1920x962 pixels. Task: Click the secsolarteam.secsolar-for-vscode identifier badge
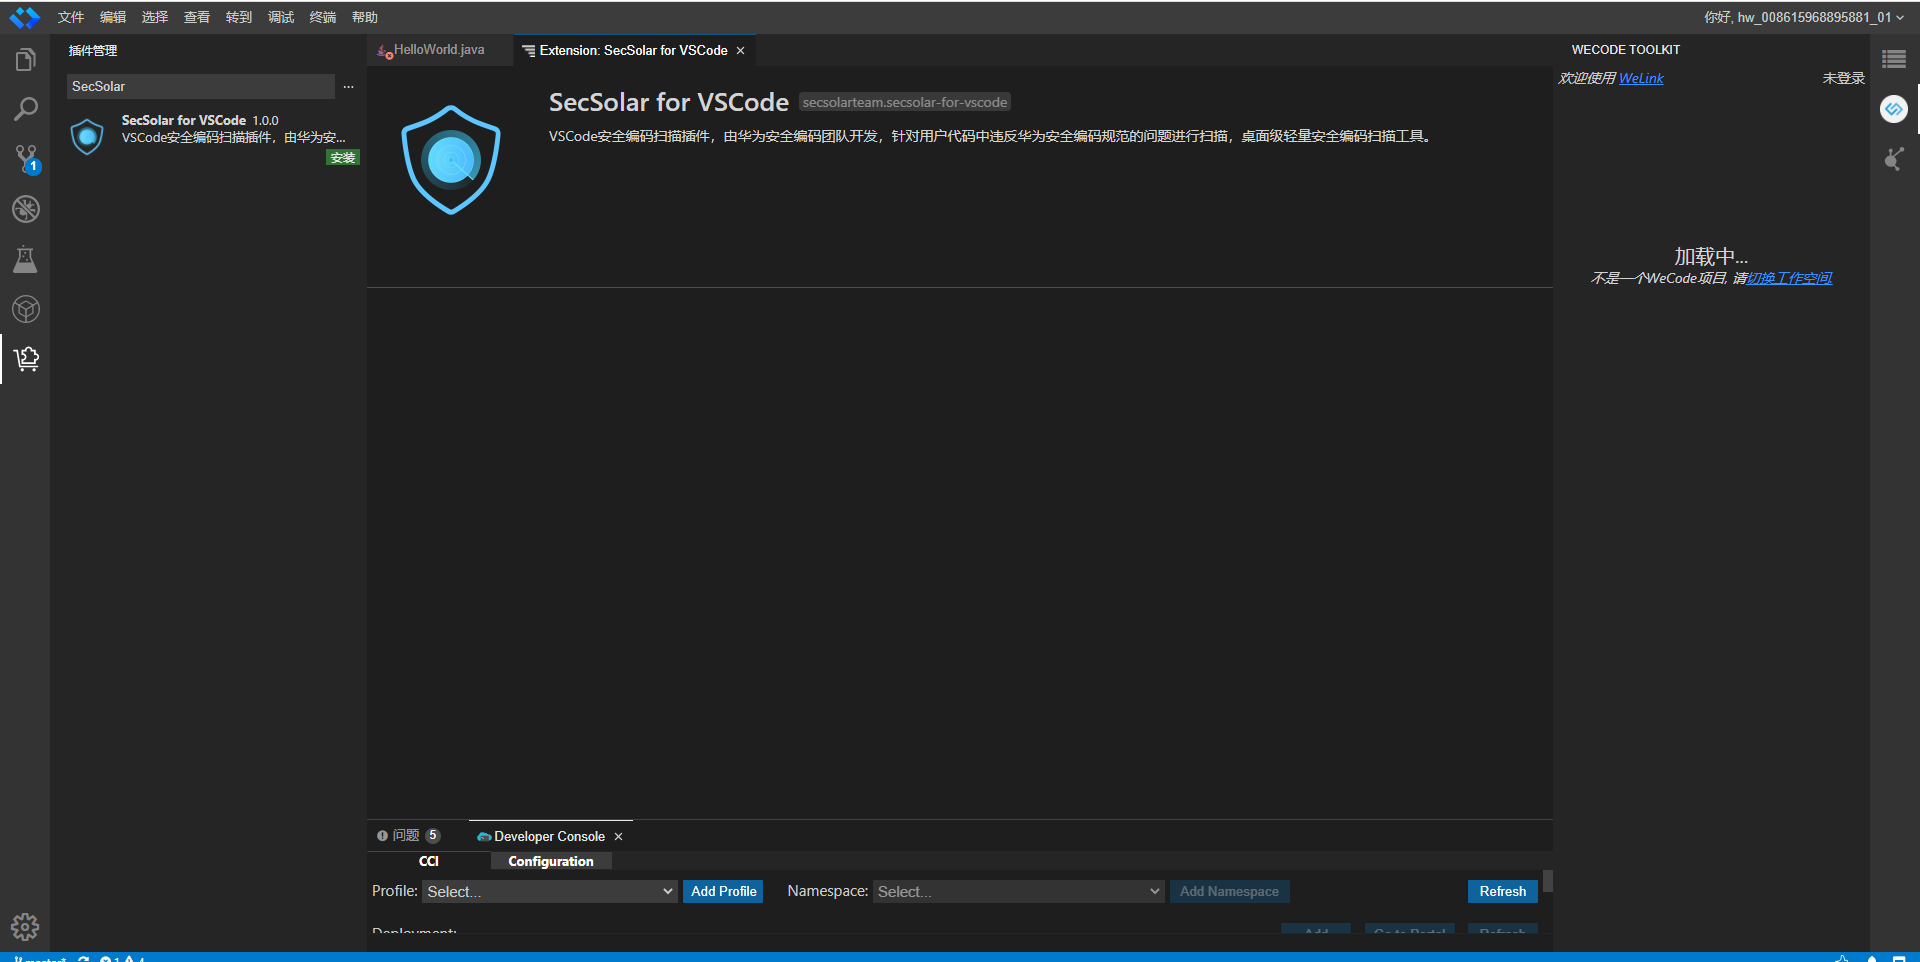[x=905, y=102]
